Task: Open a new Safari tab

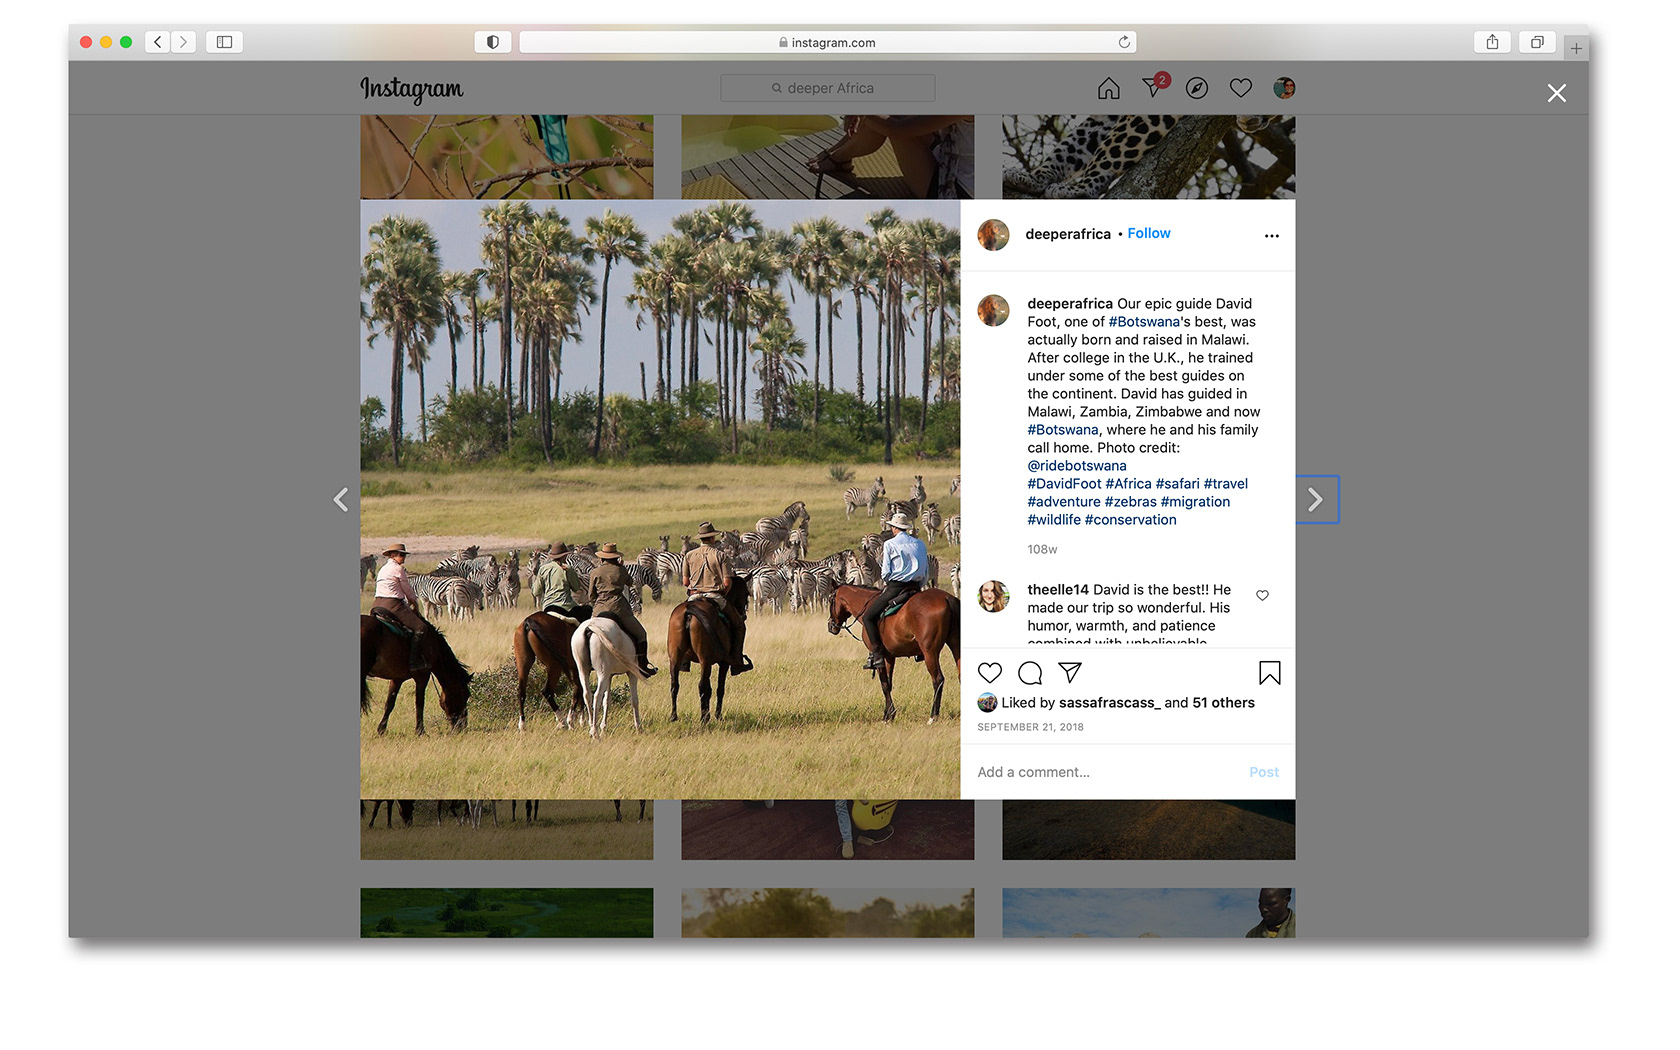Action: coord(1576,47)
